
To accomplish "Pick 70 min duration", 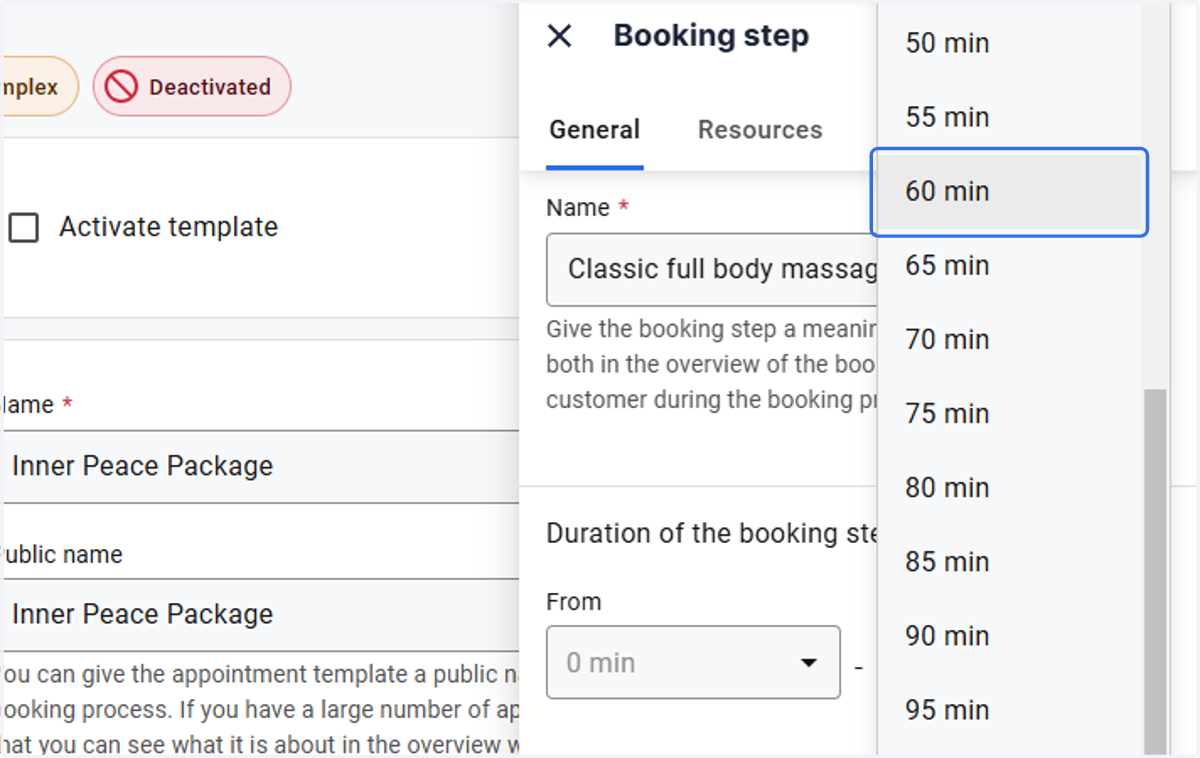I will click(1010, 339).
